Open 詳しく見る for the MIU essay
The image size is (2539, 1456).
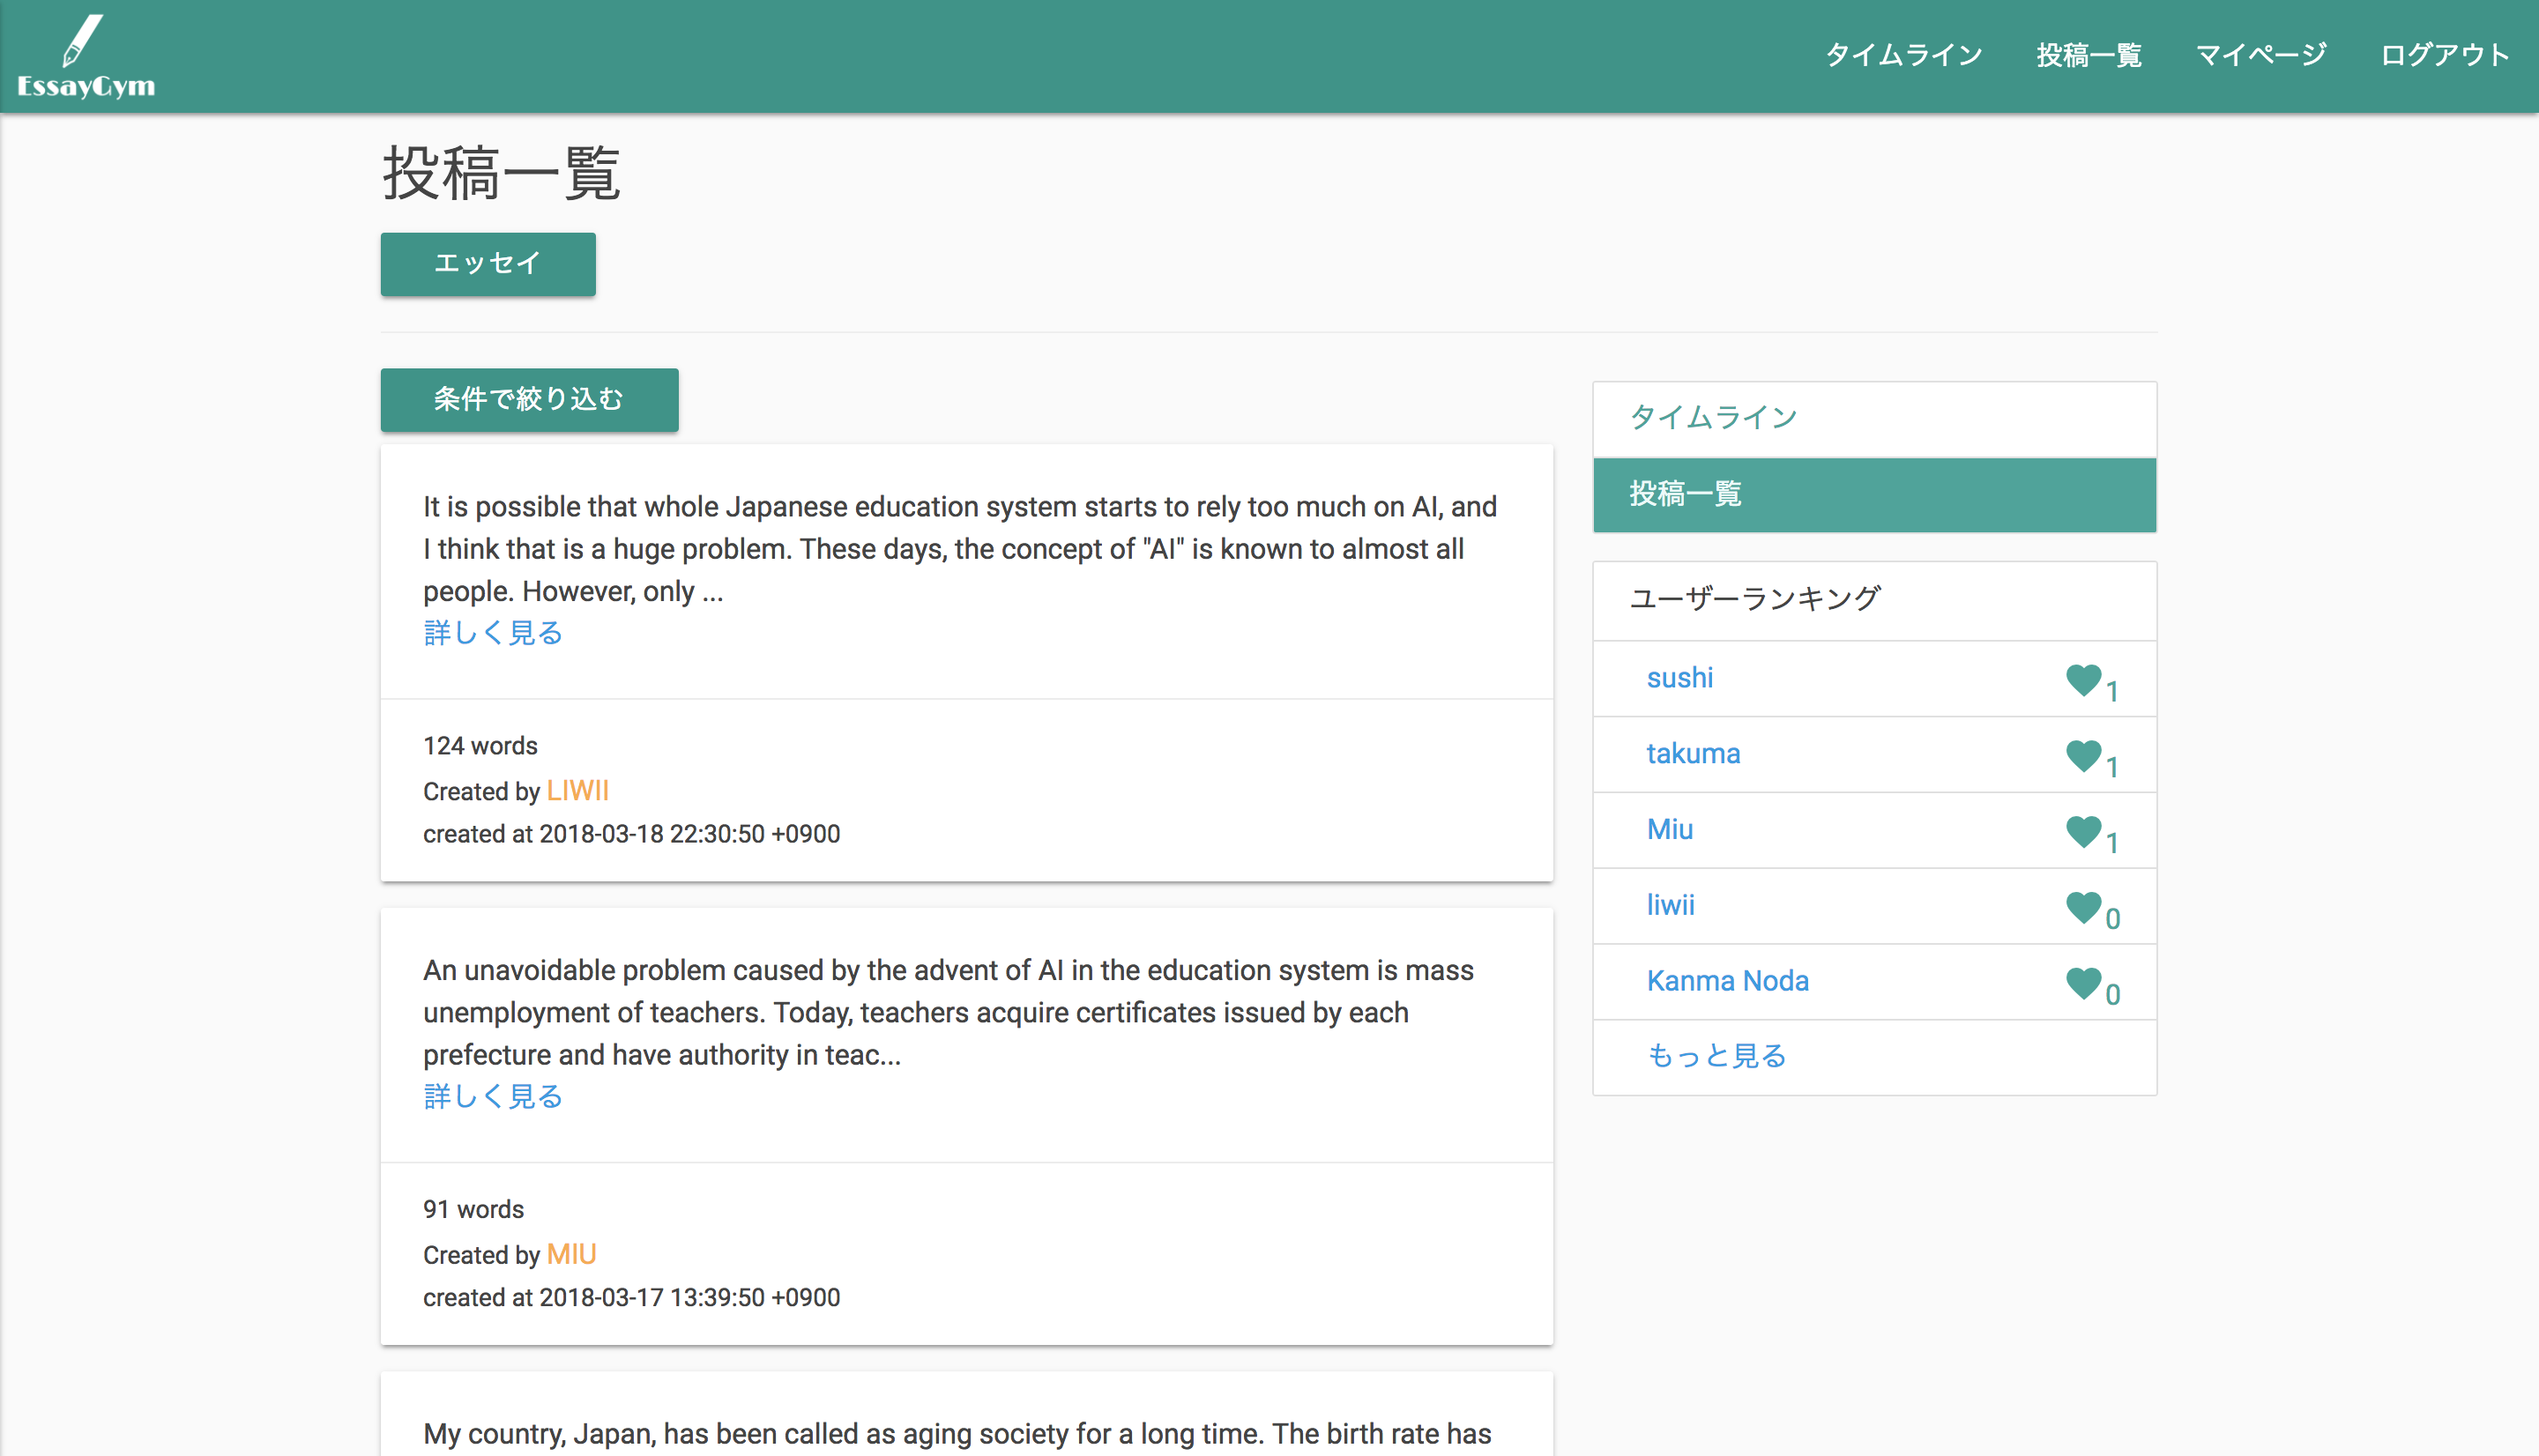pos(493,1096)
